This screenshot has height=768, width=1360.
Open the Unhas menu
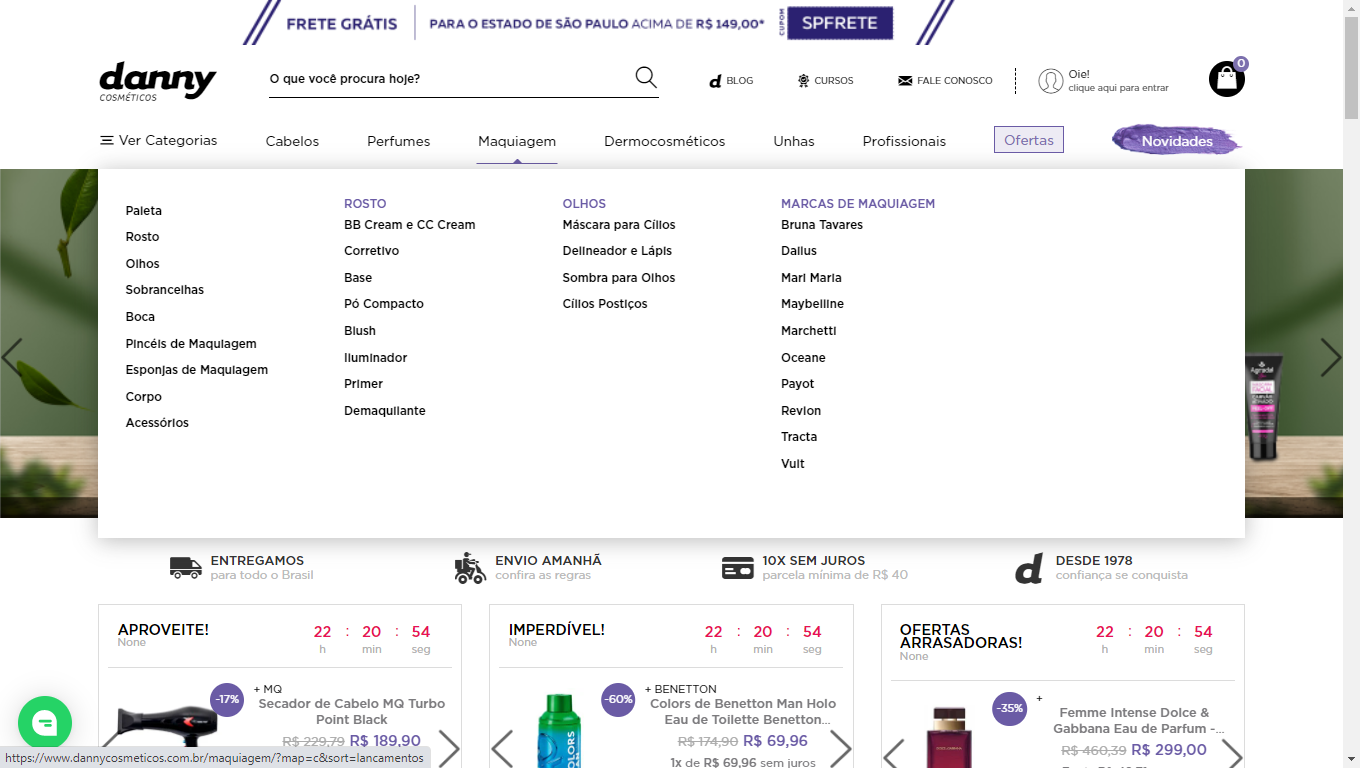[x=794, y=141]
